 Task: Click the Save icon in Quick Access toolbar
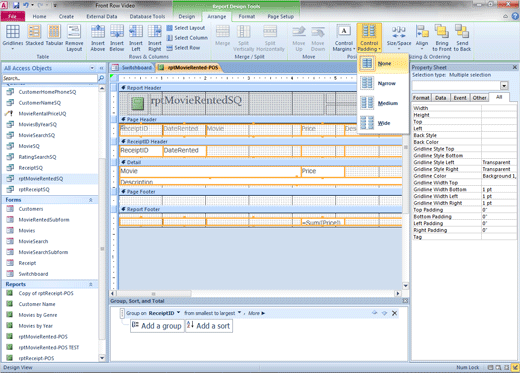click(16, 5)
